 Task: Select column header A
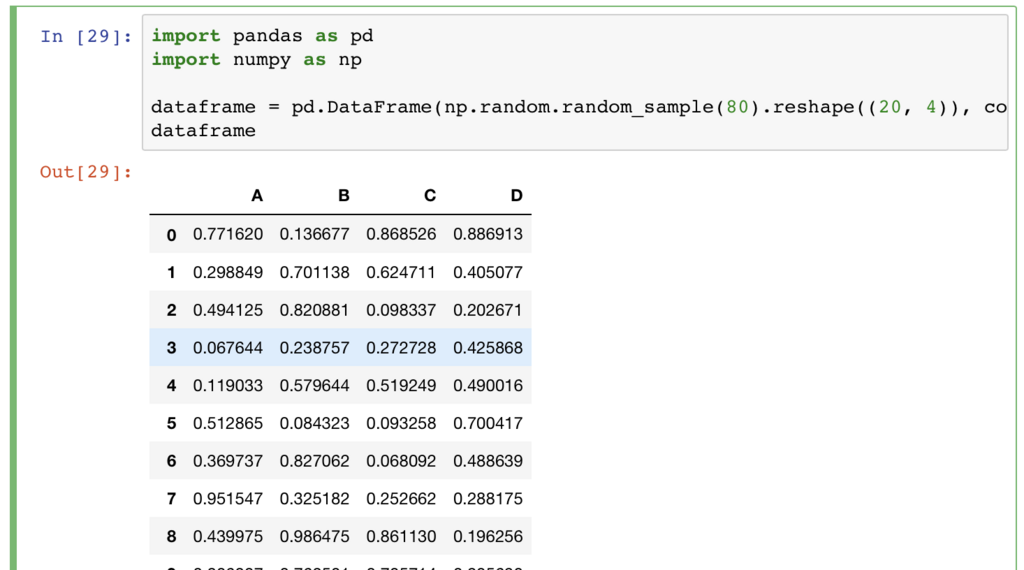(x=257, y=196)
